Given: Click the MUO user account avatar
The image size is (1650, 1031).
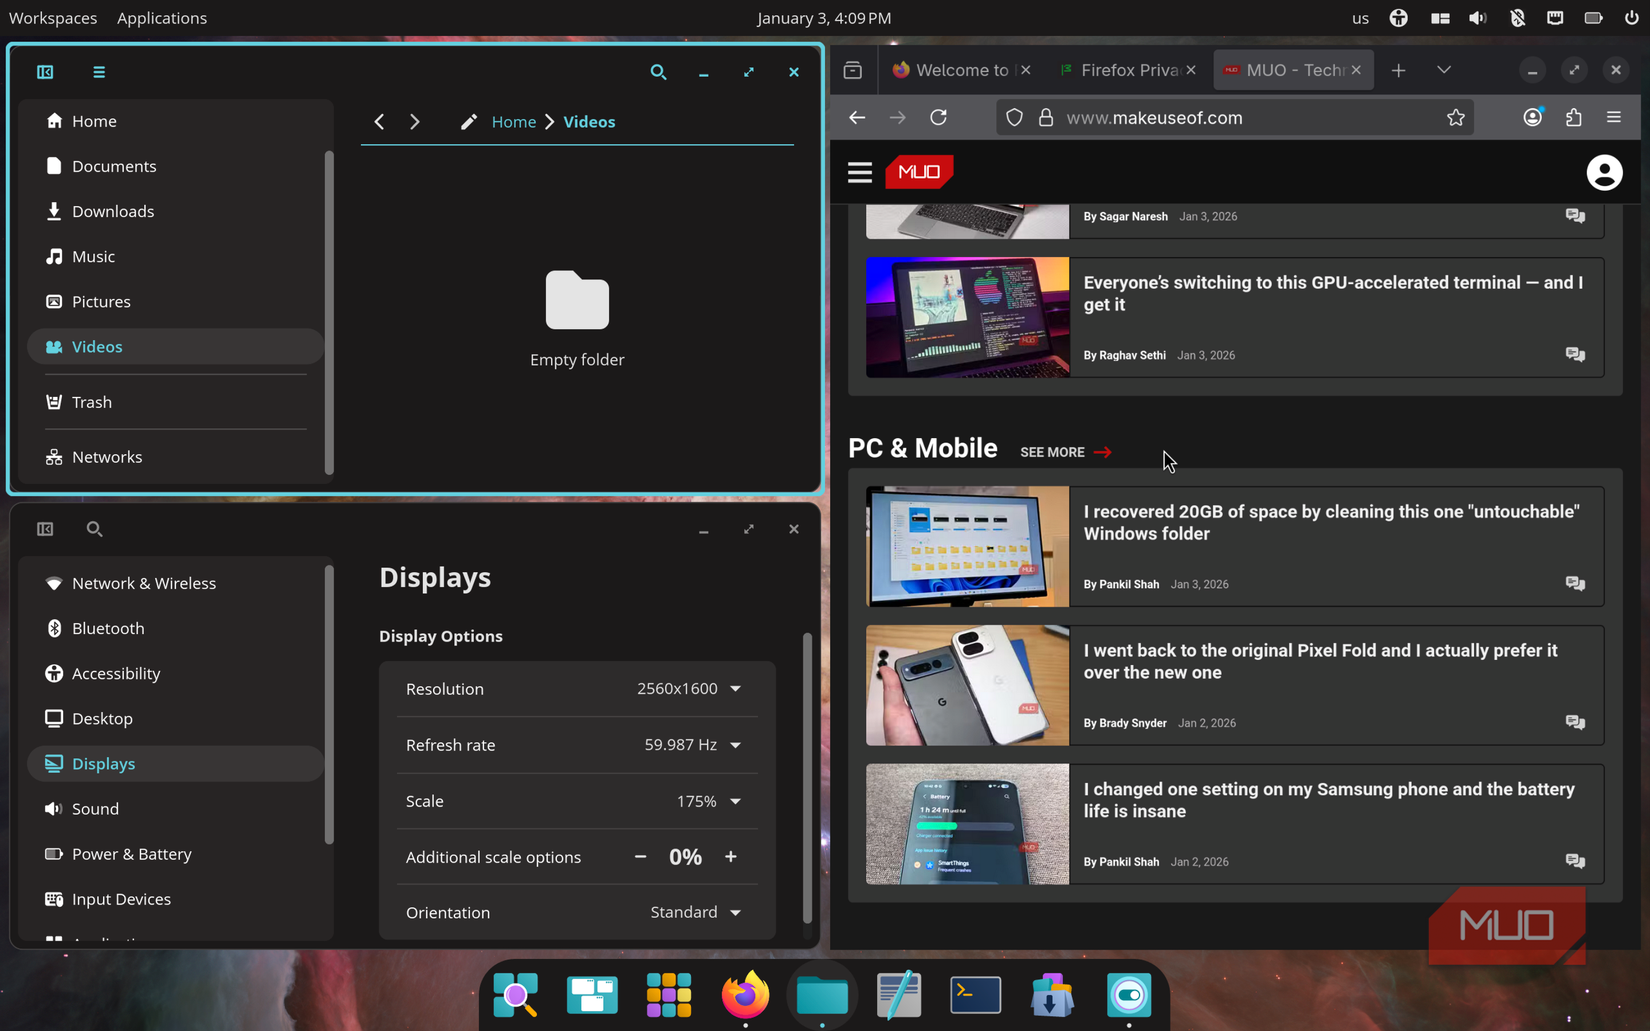Looking at the screenshot, I should [x=1604, y=172].
